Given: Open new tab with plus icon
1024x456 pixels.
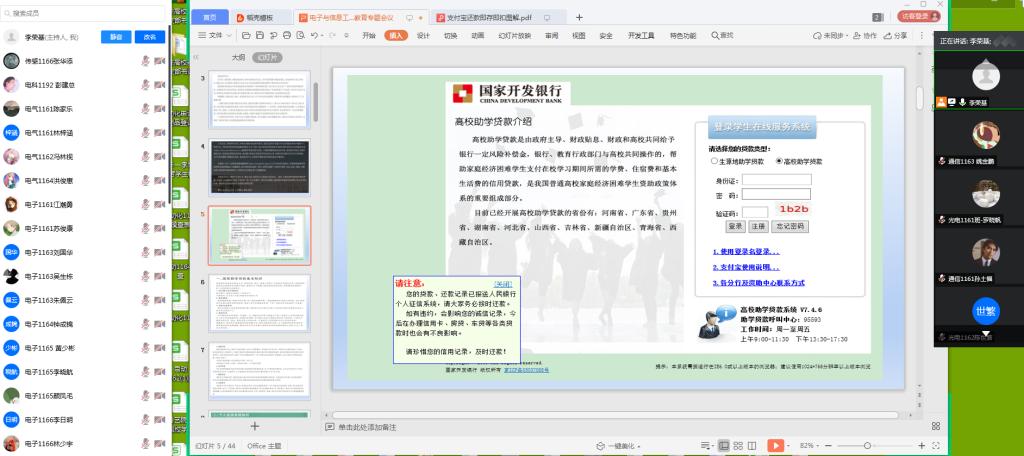Looking at the screenshot, I should click(x=579, y=18).
